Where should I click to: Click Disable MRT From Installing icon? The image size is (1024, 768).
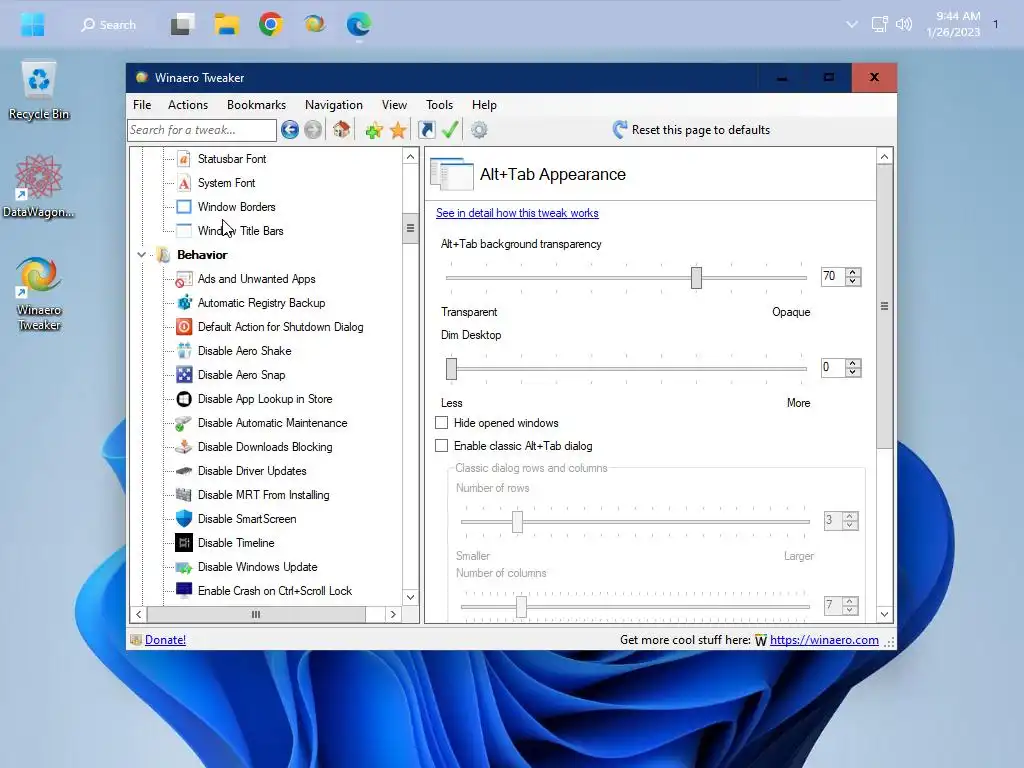click(x=184, y=495)
